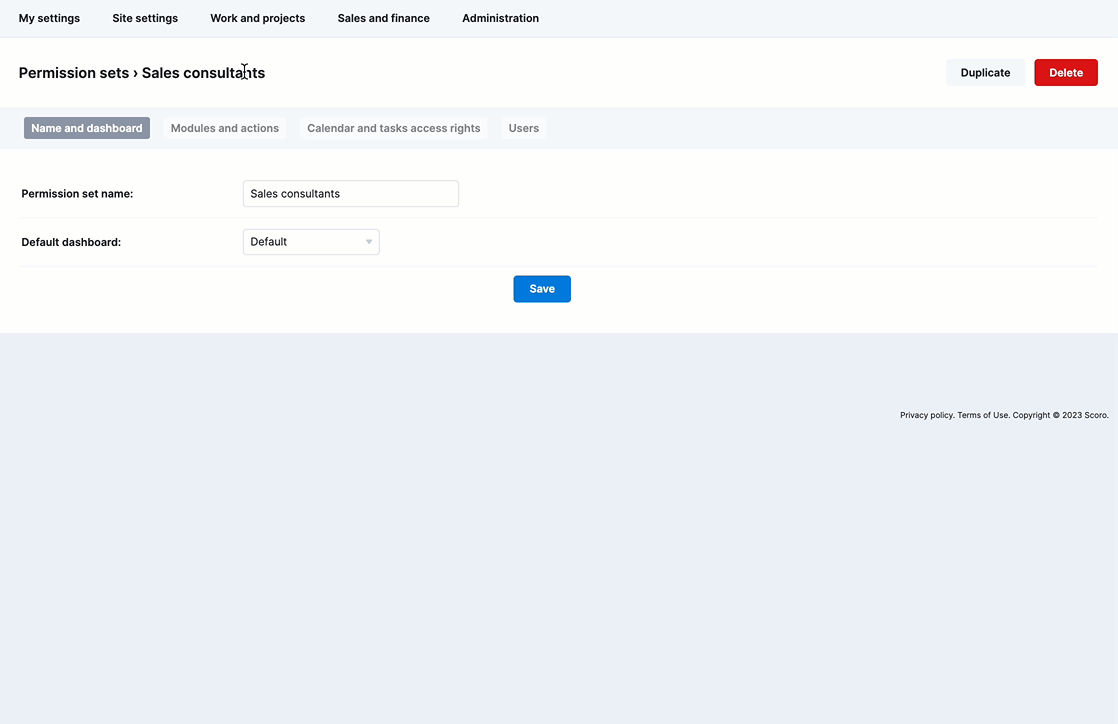Image resolution: width=1118 pixels, height=724 pixels.
Task: Click the red Delete button
Action: 1066,73
